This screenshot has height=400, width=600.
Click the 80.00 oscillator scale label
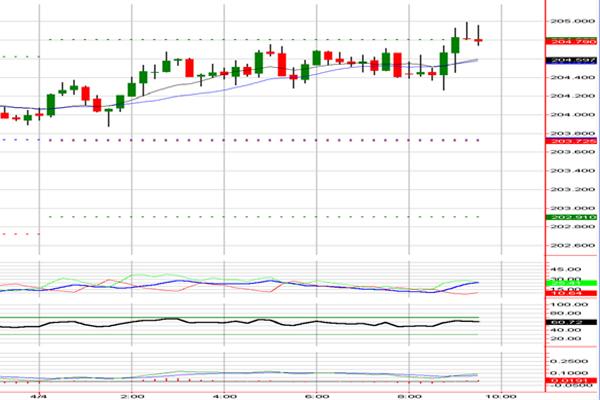[x=565, y=313]
